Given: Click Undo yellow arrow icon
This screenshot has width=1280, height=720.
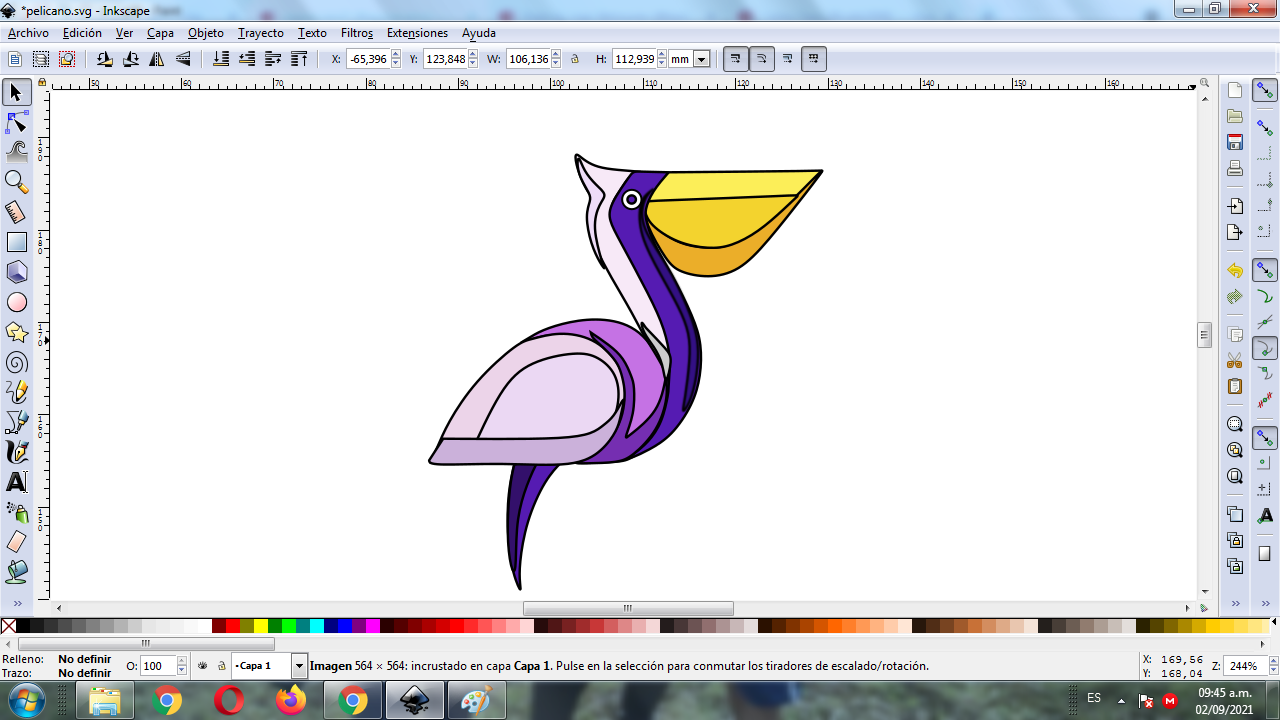Looking at the screenshot, I should [x=1235, y=270].
